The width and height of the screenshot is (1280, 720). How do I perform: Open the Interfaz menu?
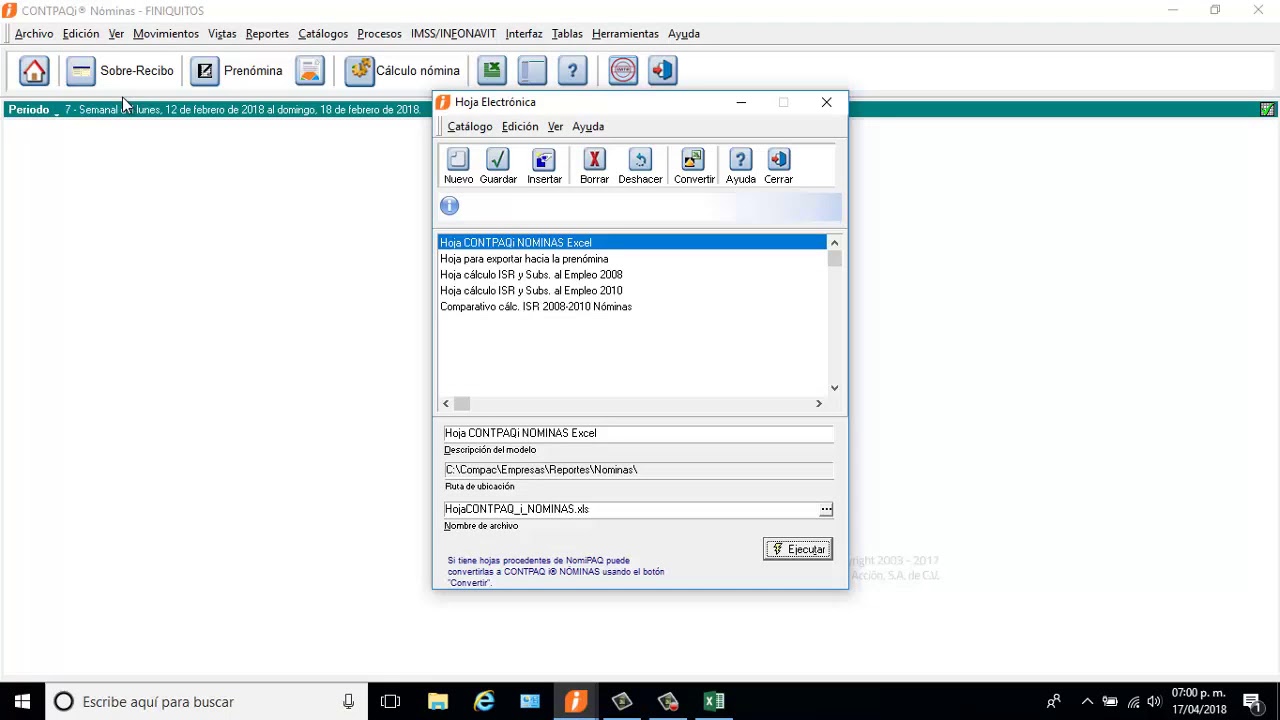coord(524,34)
